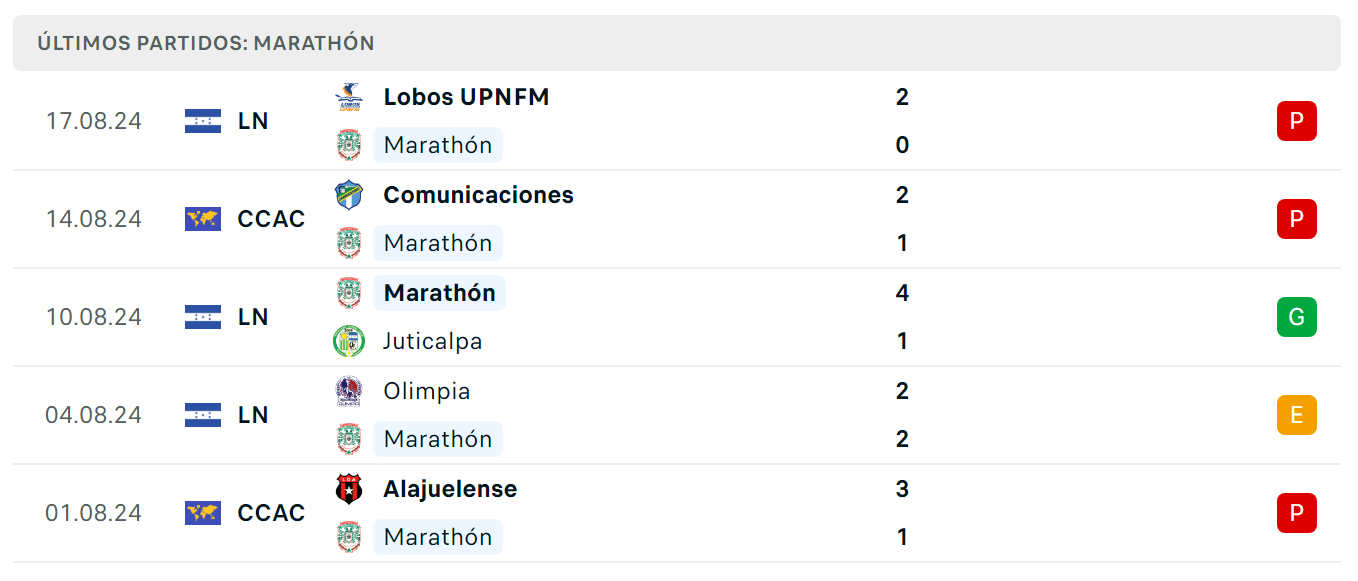The height and width of the screenshot is (581, 1358).
Task: Click Marathón crest in 10.08.24 match
Action: 349,293
